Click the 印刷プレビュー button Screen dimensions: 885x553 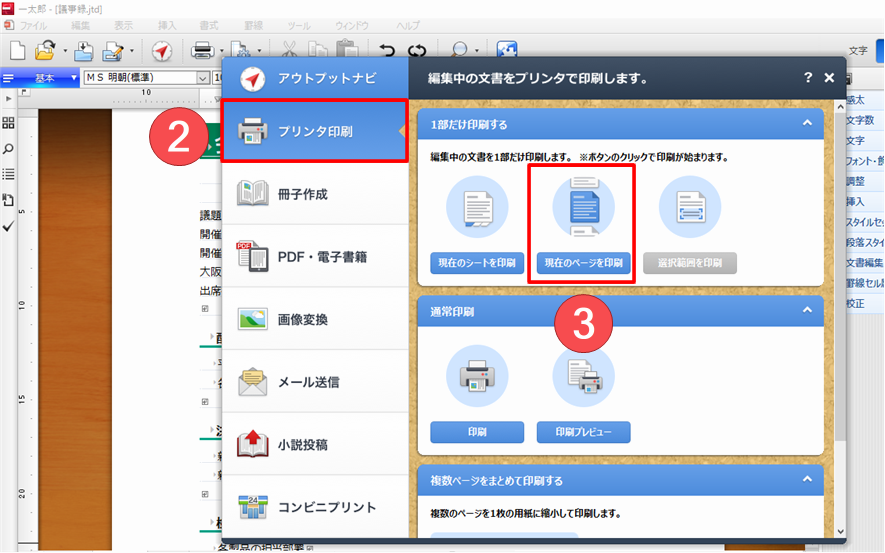pos(583,432)
